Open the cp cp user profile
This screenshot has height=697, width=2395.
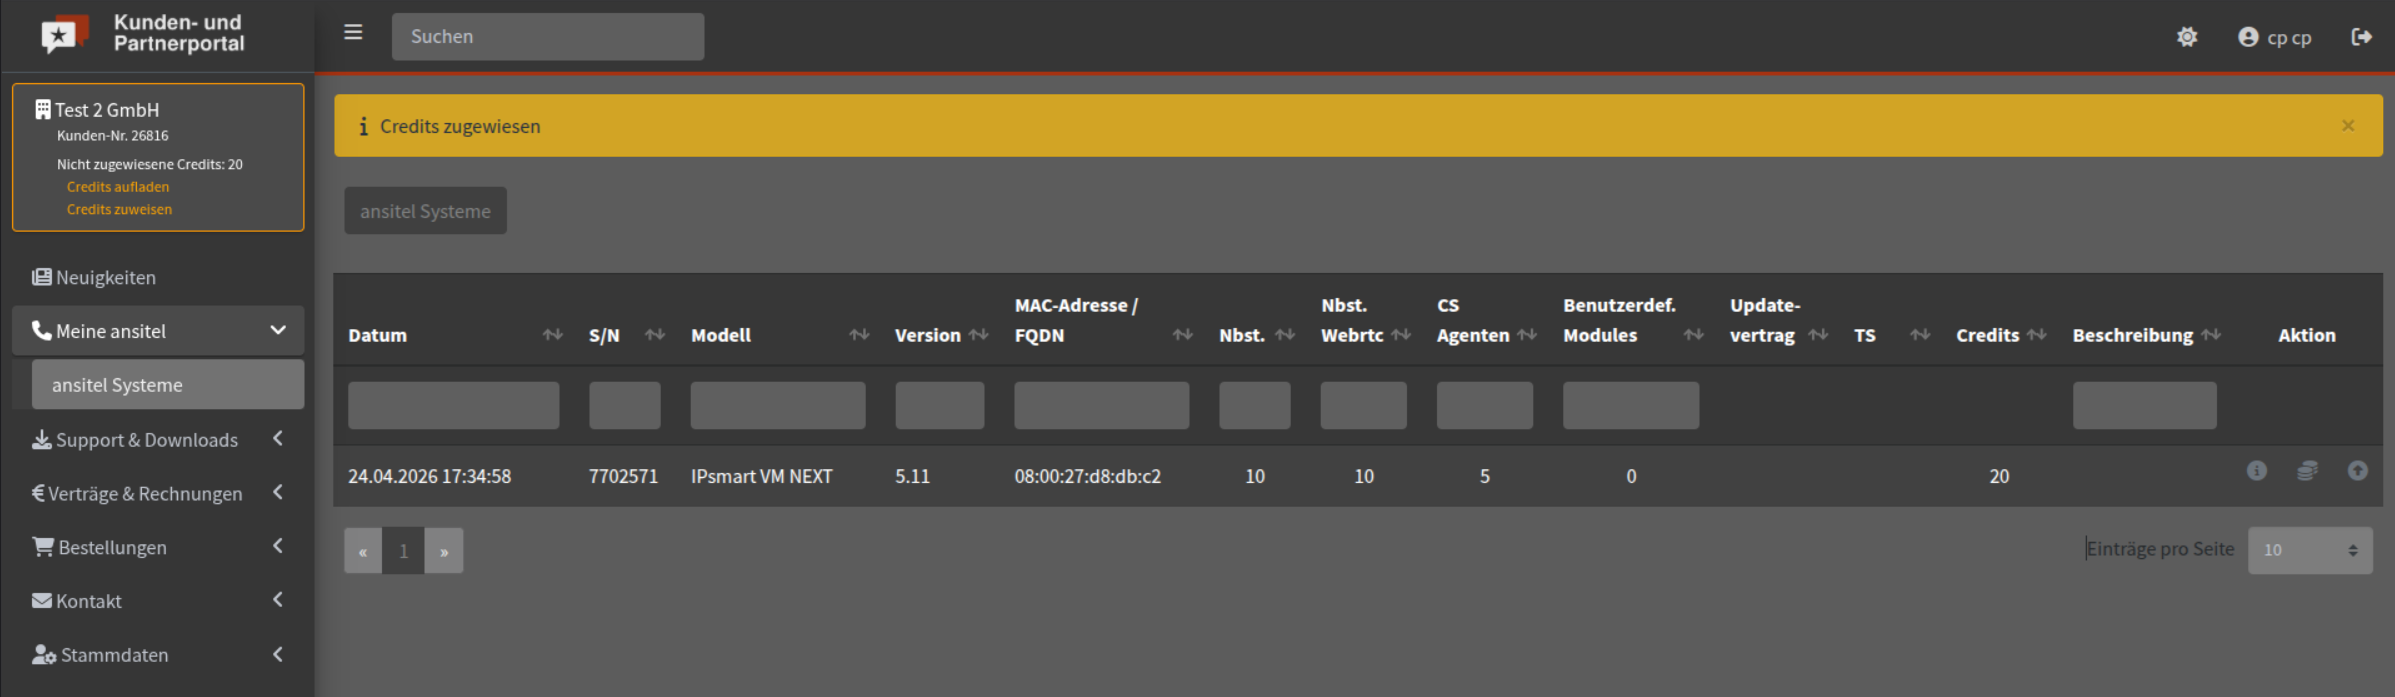click(x=2275, y=37)
